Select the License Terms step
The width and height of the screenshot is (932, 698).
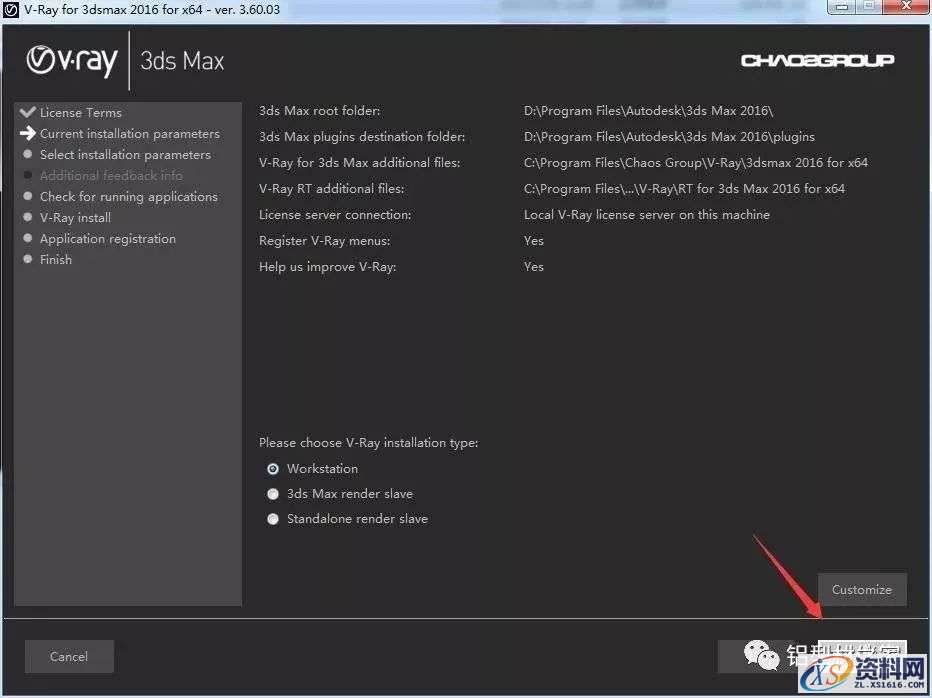click(x=80, y=113)
